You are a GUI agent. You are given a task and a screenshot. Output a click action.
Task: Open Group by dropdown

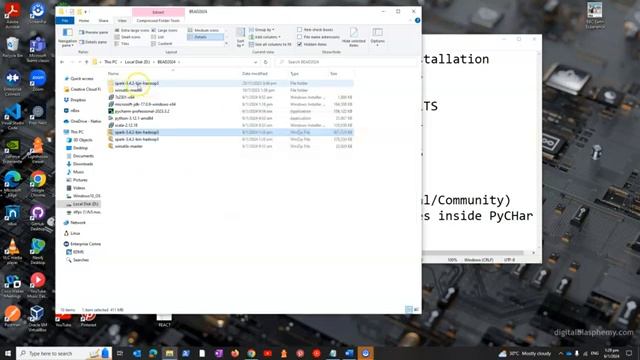262,30
